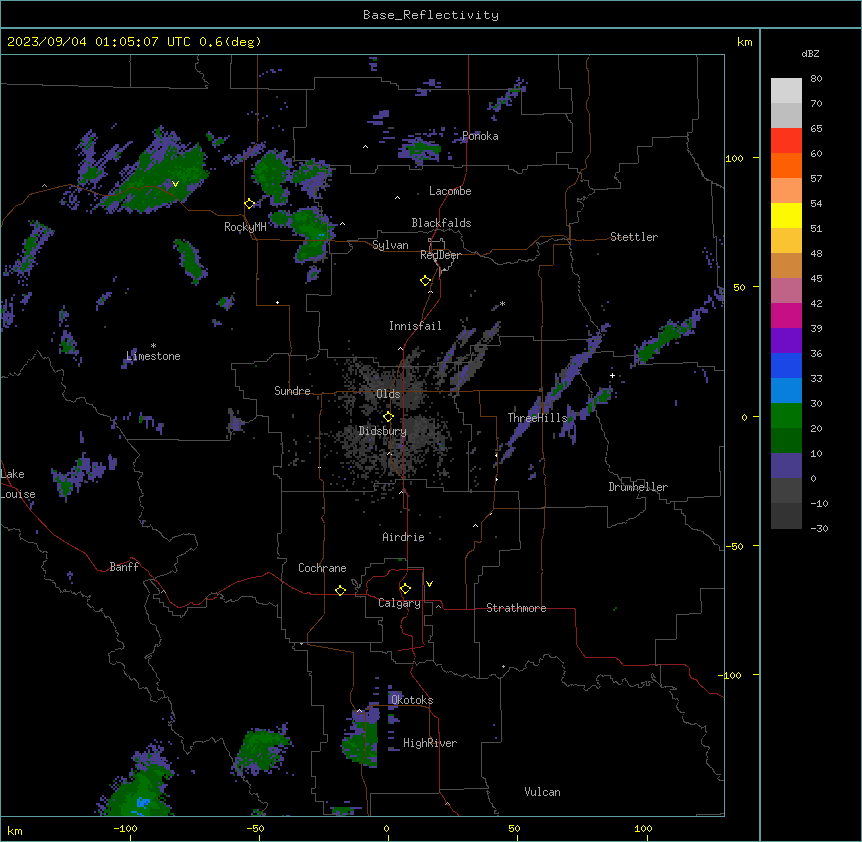Select the magenta 39-42 dBZ legend swatch
Screen dimensions: 862x842
786,315
